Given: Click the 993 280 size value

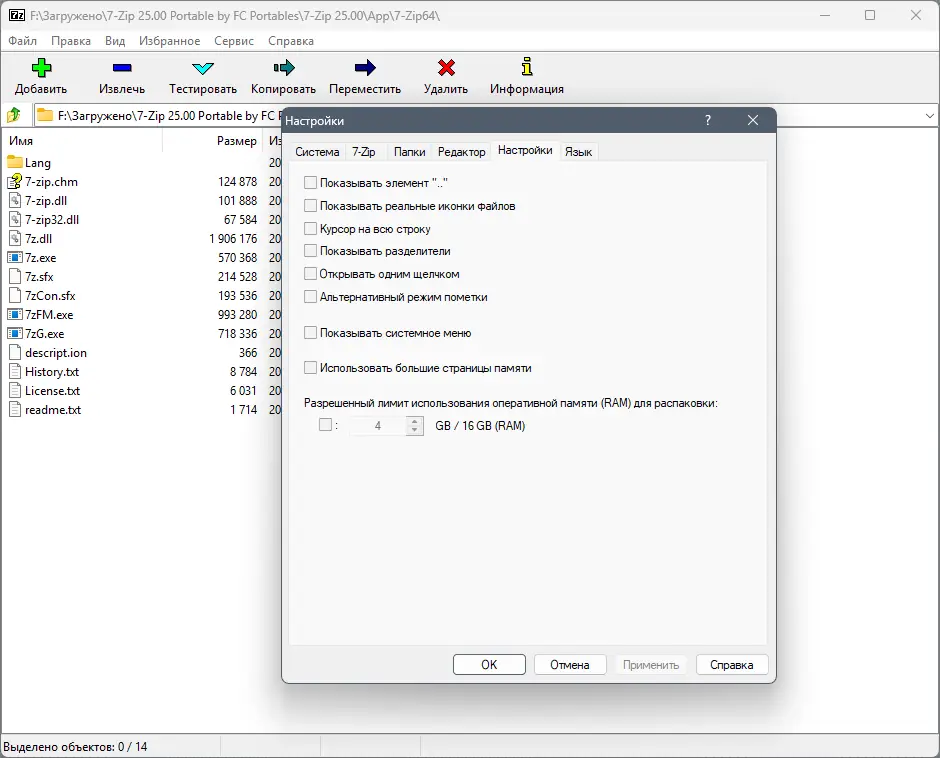Looking at the screenshot, I should click(237, 314).
